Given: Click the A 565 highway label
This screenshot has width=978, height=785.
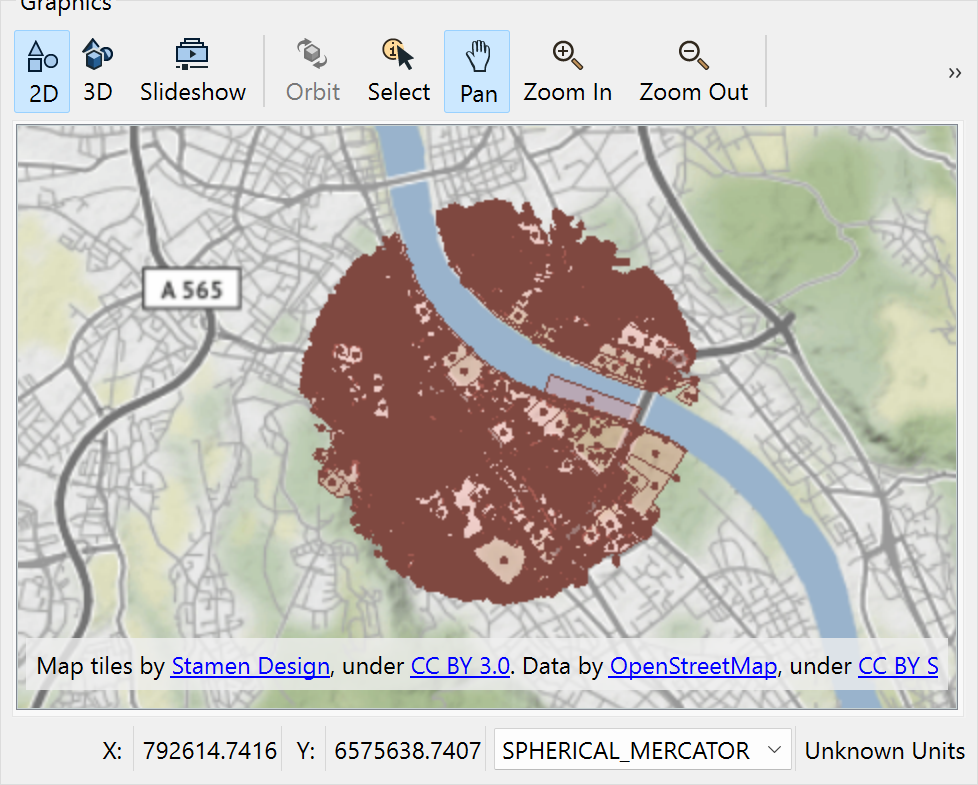Looking at the screenshot, I should click(190, 291).
